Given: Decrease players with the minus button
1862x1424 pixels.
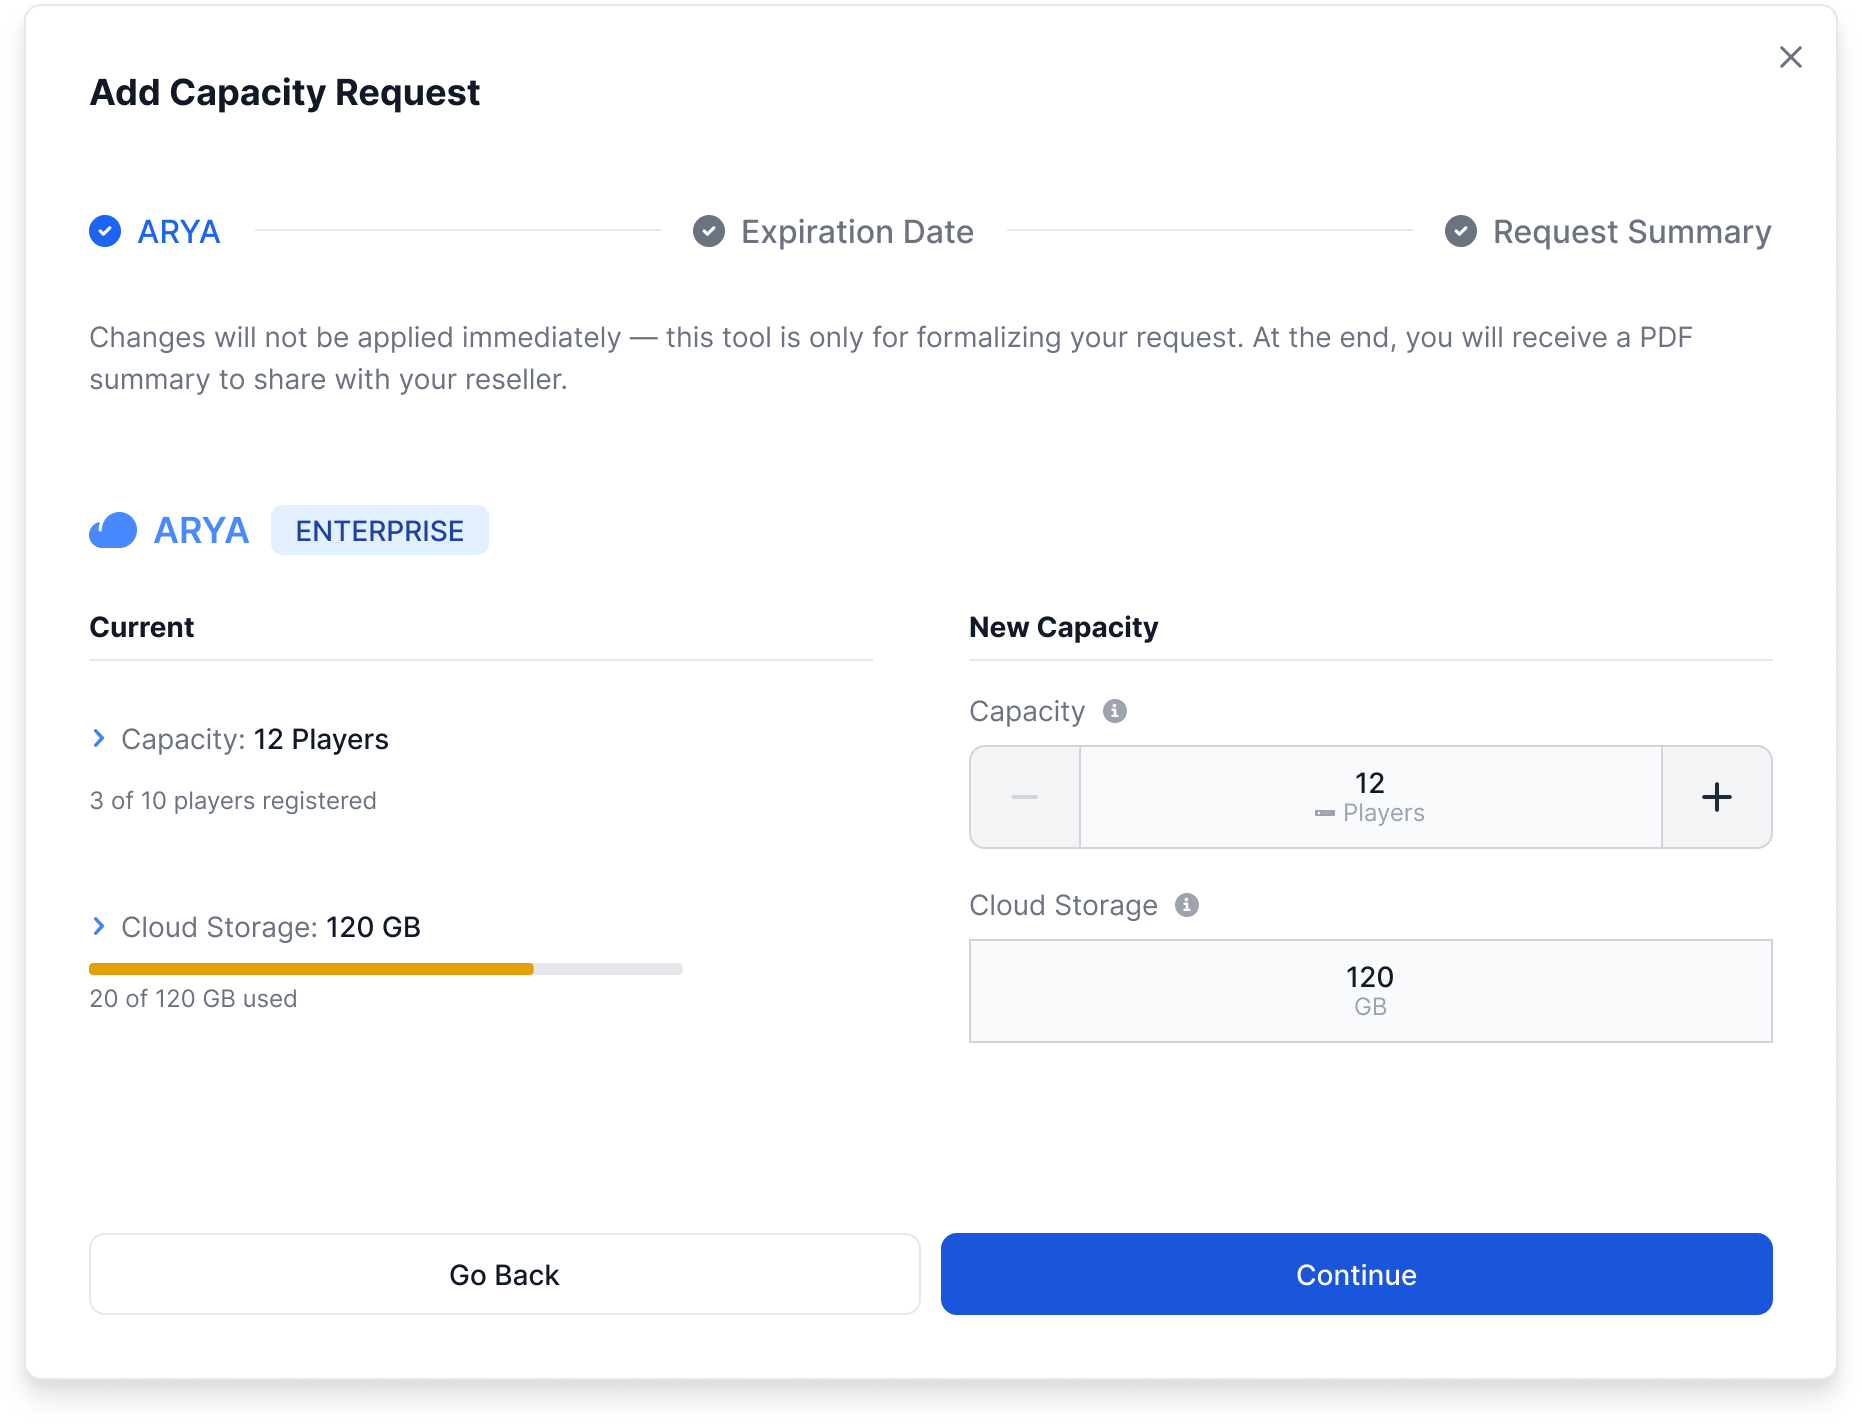Looking at the screenshot, I should pyautogui.click(x=1025, y=797).
